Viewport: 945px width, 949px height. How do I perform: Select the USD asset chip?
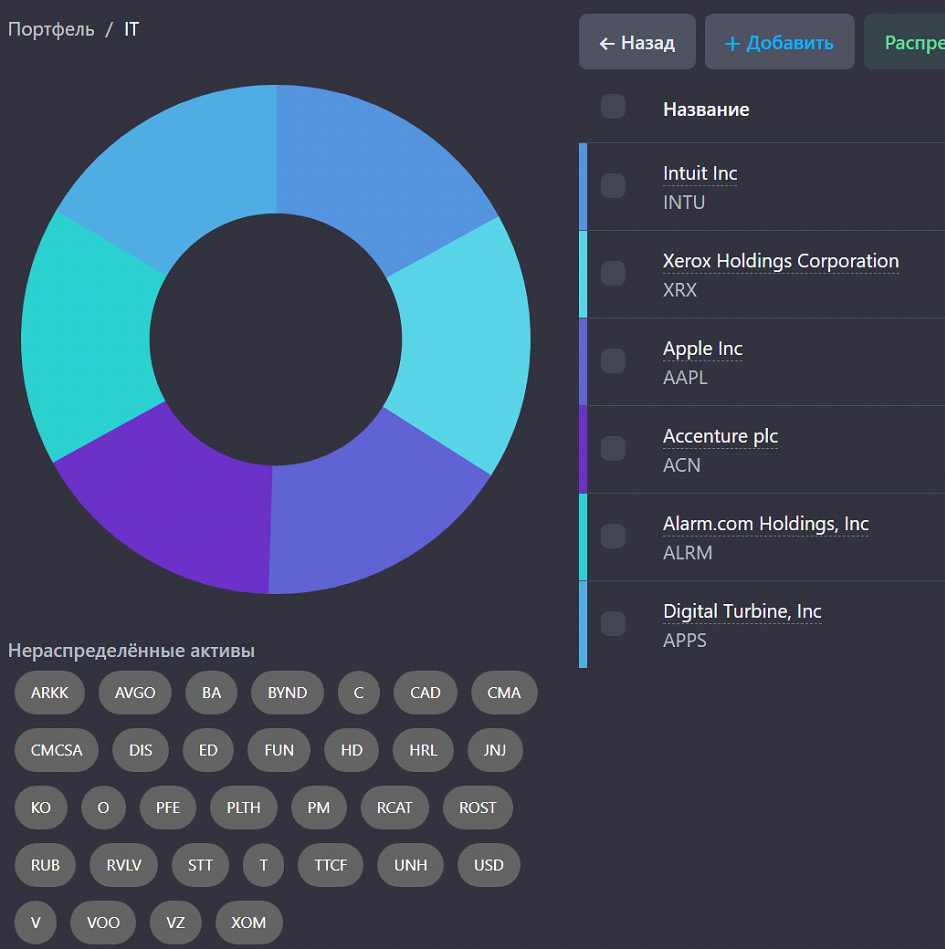[489, 865]
